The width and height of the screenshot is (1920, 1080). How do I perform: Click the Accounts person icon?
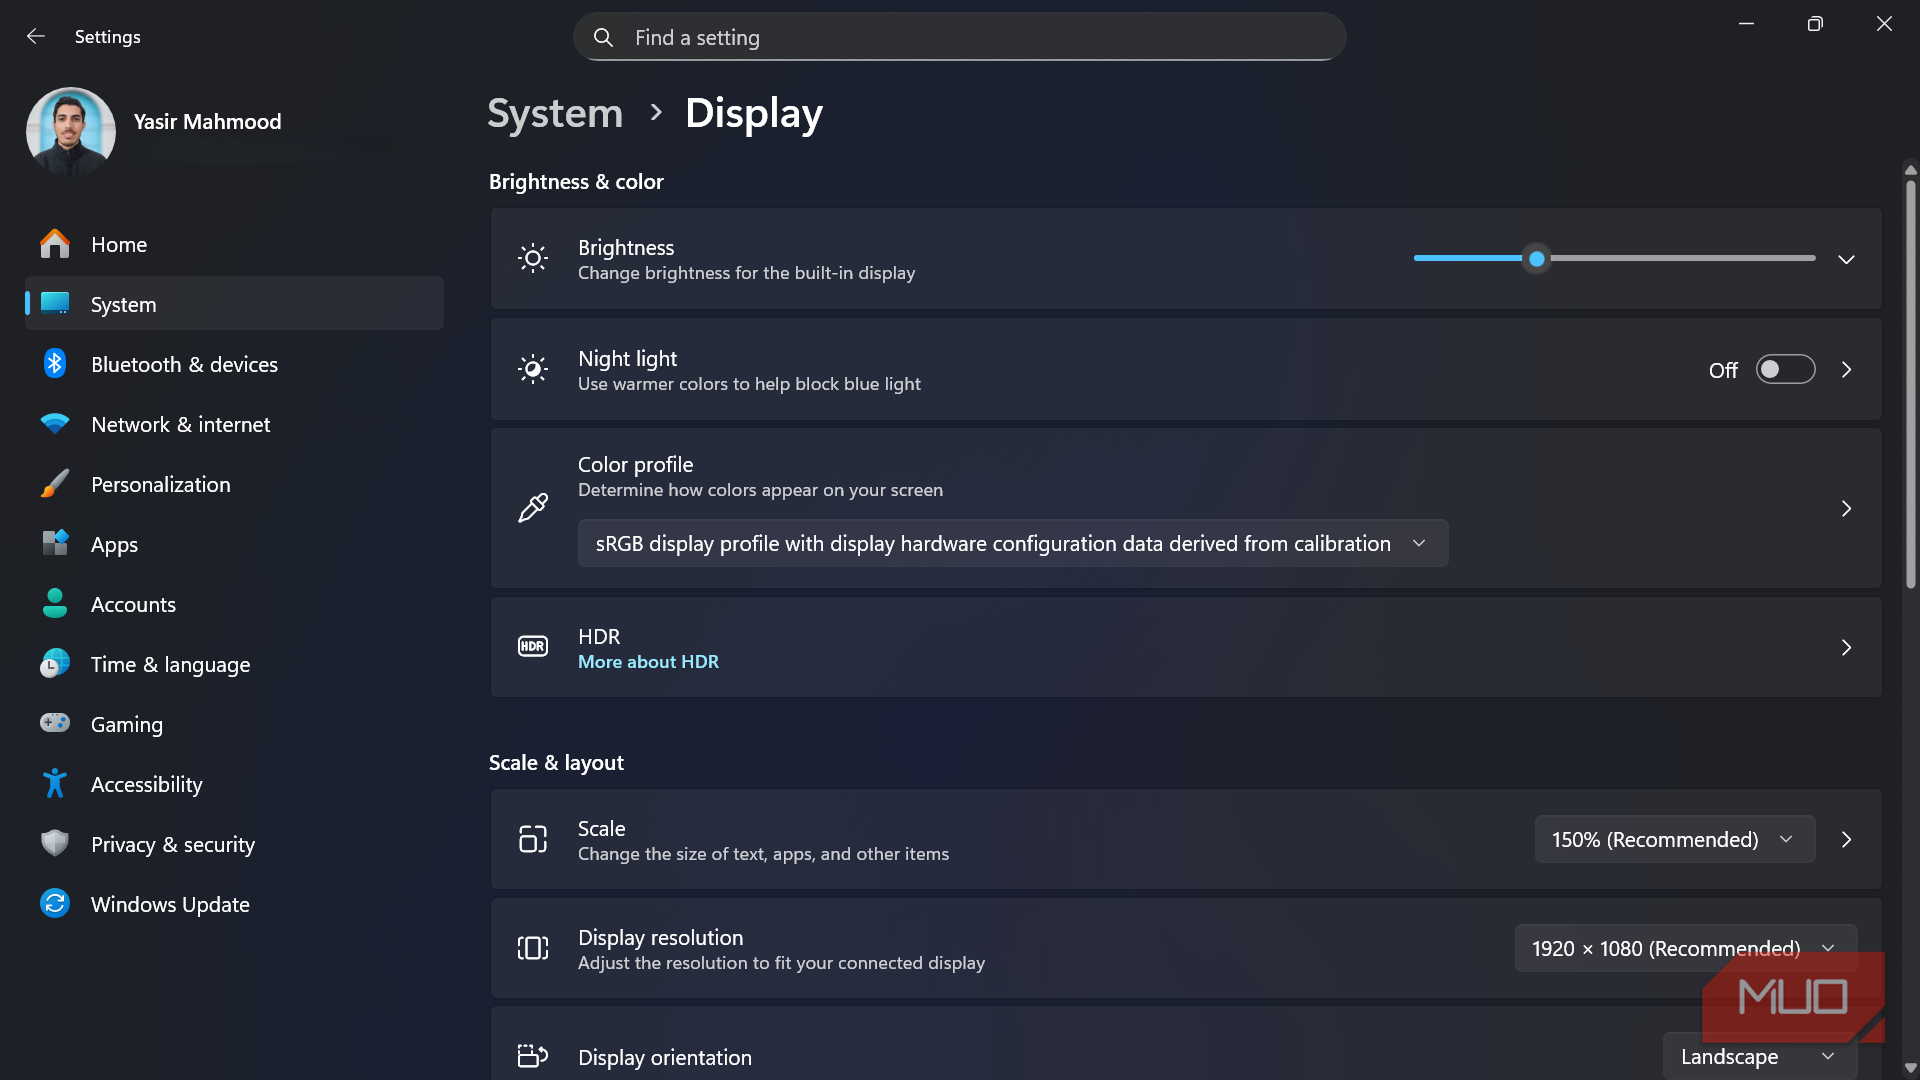pos(55,604)
